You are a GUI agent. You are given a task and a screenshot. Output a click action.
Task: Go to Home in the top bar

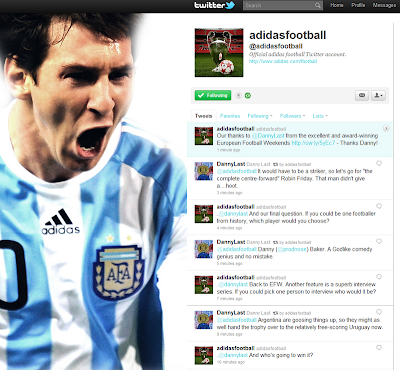[x=337, y=5]
